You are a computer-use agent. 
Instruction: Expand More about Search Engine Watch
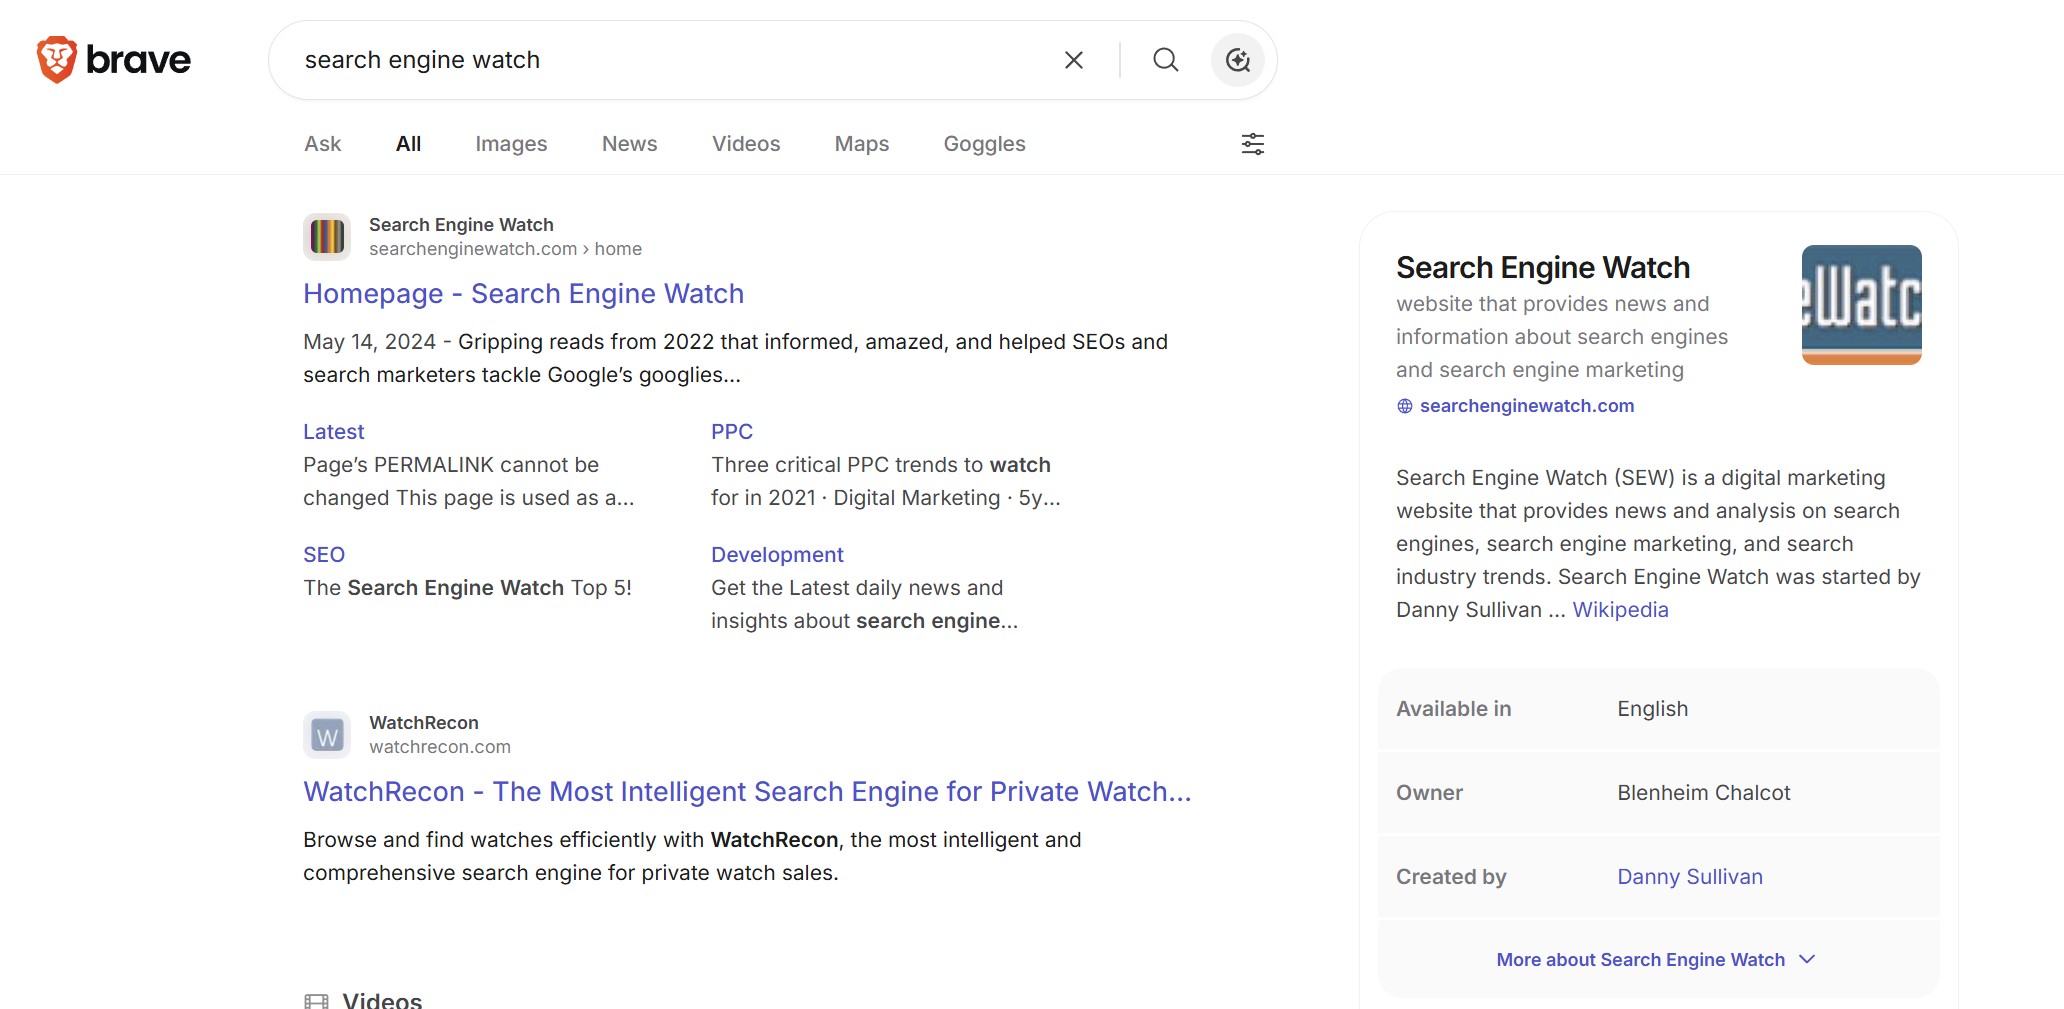1656,960
